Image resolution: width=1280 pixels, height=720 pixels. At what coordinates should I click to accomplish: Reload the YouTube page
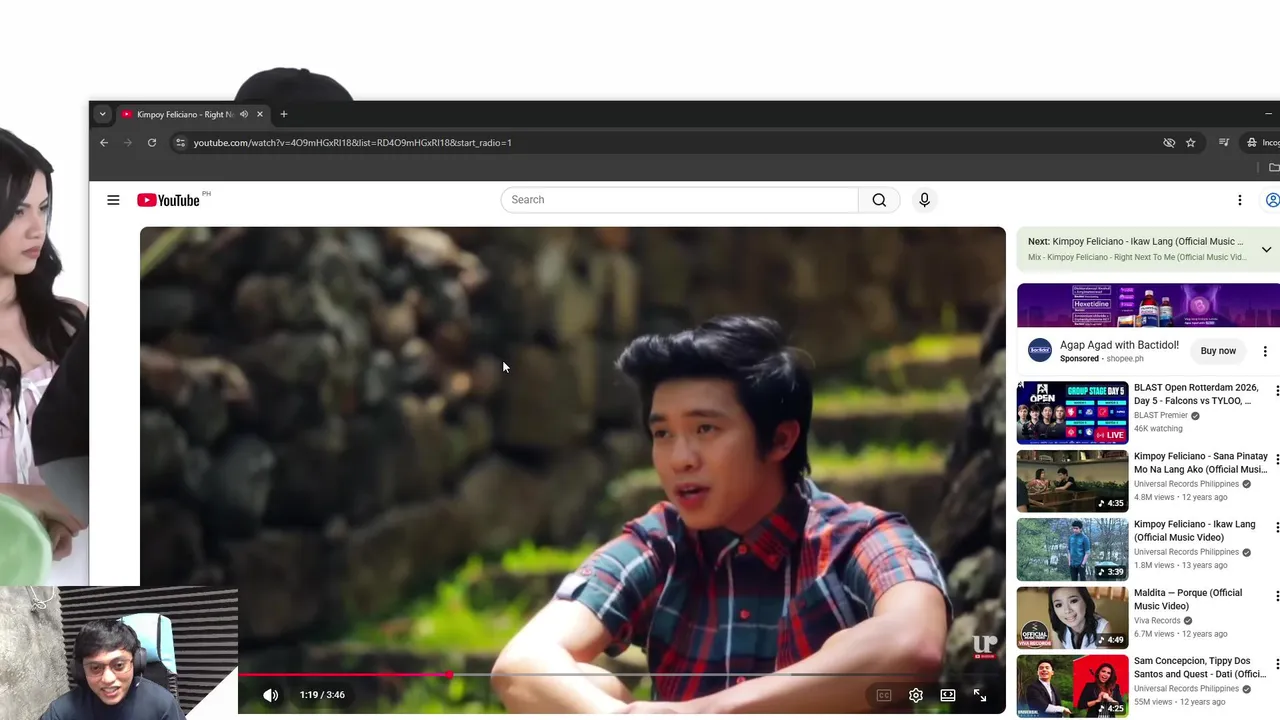(152, 143)
